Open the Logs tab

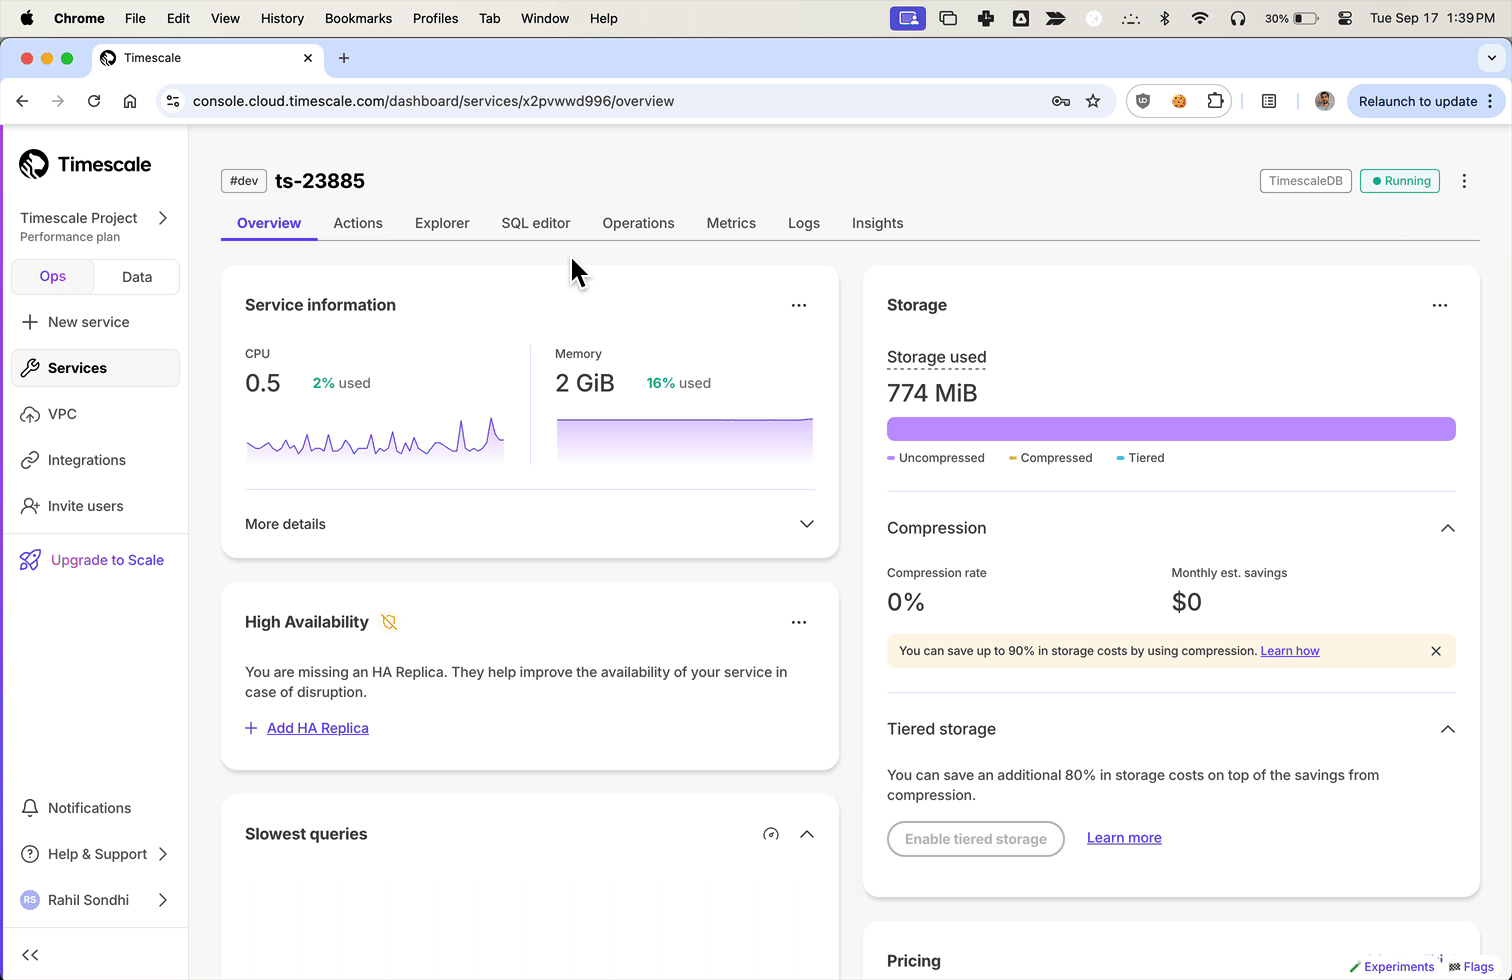point(804,223)
